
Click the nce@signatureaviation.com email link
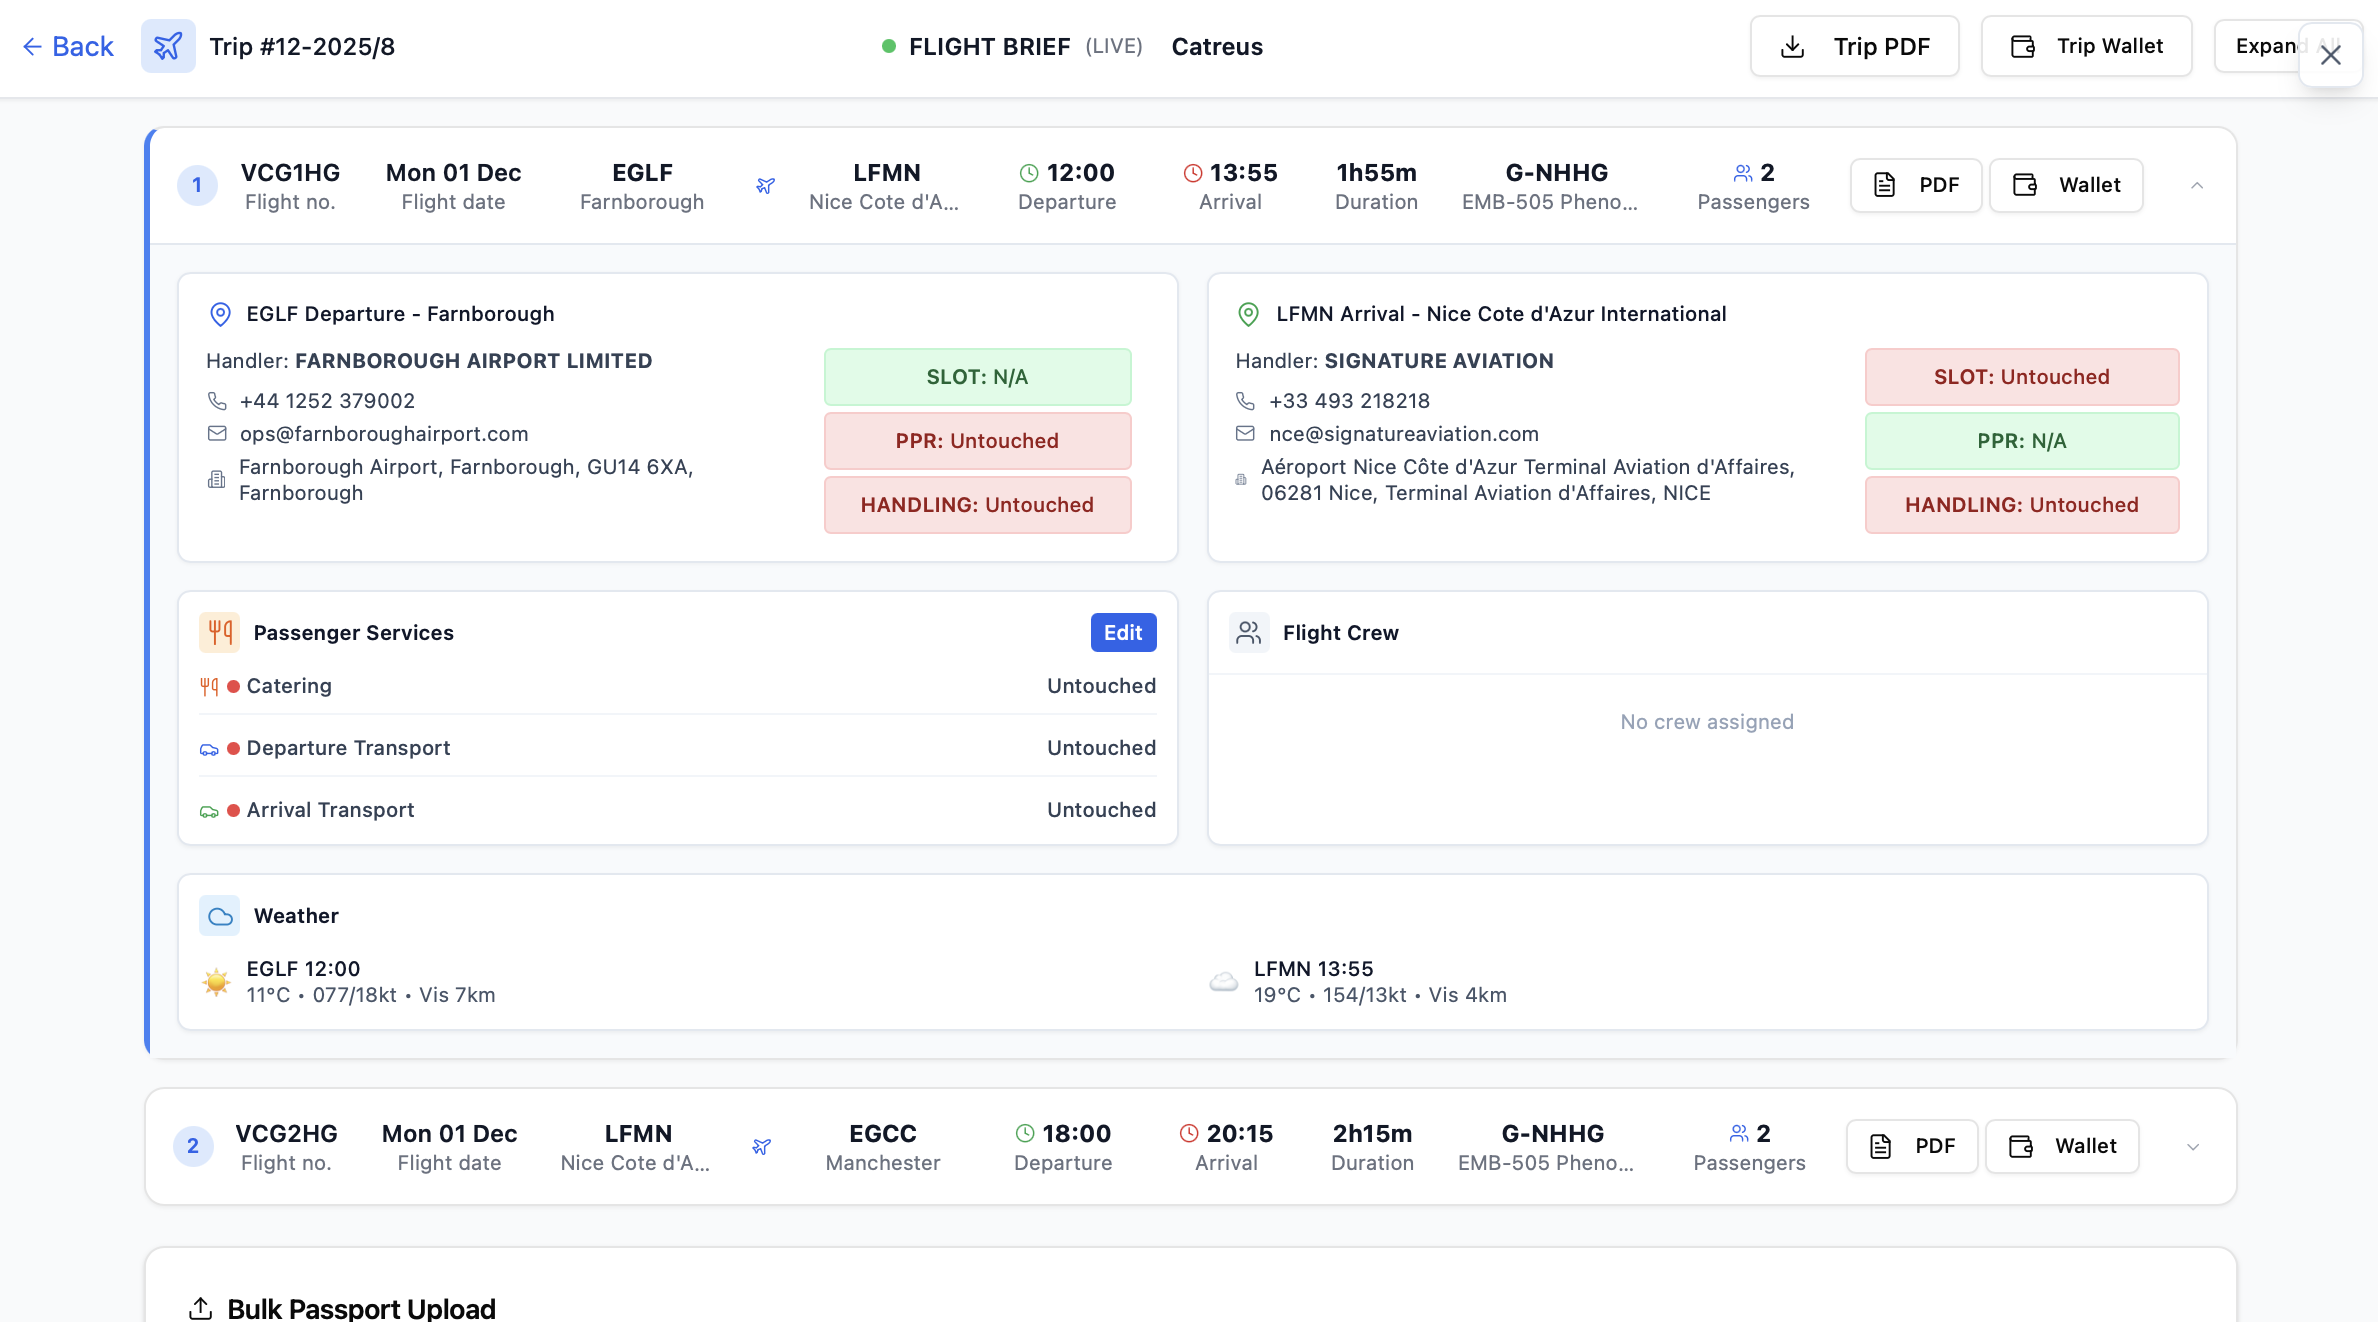tap(1404, 433)
